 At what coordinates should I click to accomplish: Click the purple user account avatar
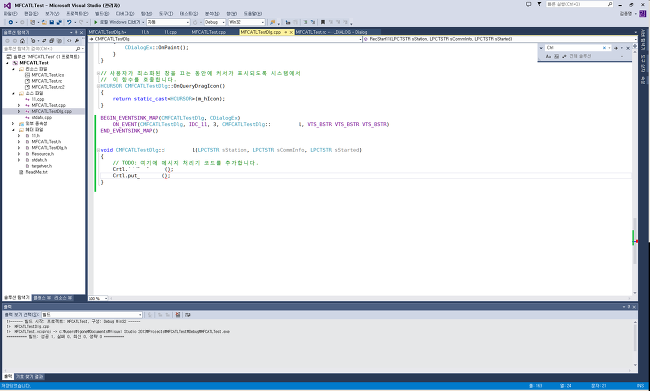click(x=643, y=14)
